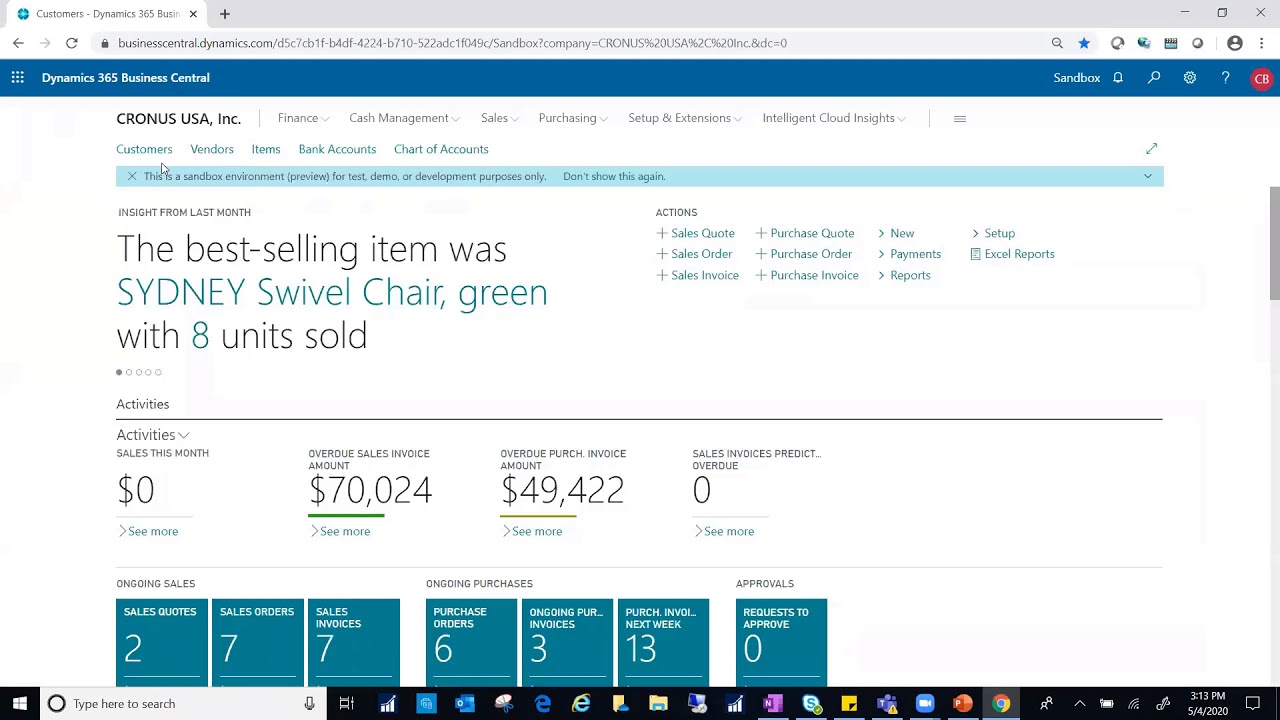
Task: Go back using the browser back arrow
Action: click(18, 43)
